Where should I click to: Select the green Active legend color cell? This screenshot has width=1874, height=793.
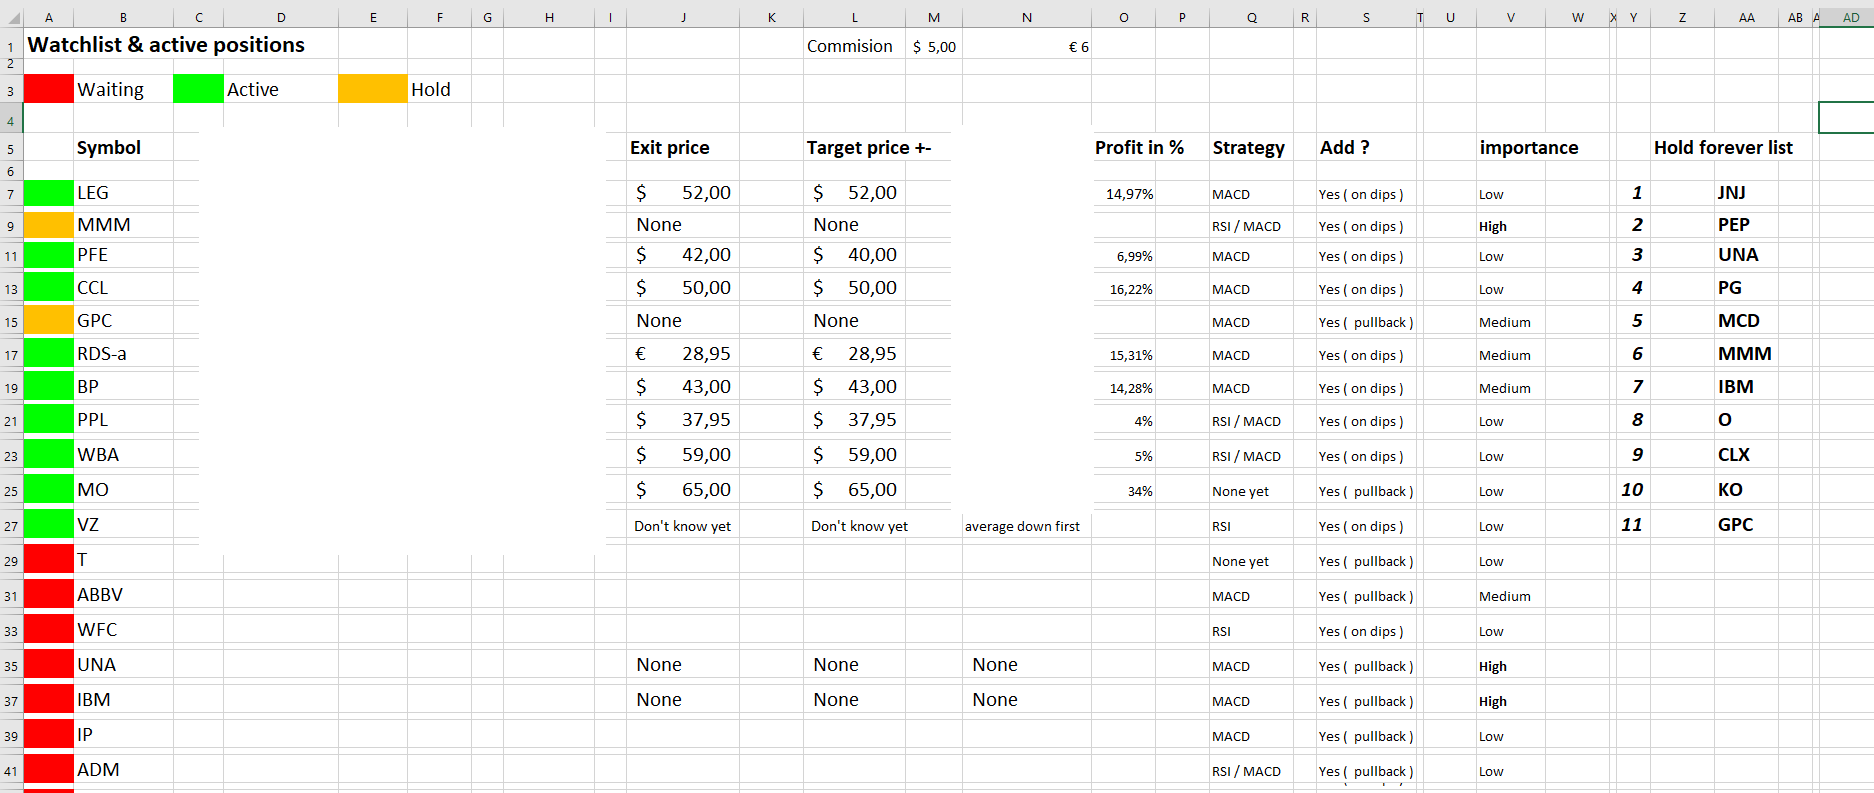coord(198,89)
